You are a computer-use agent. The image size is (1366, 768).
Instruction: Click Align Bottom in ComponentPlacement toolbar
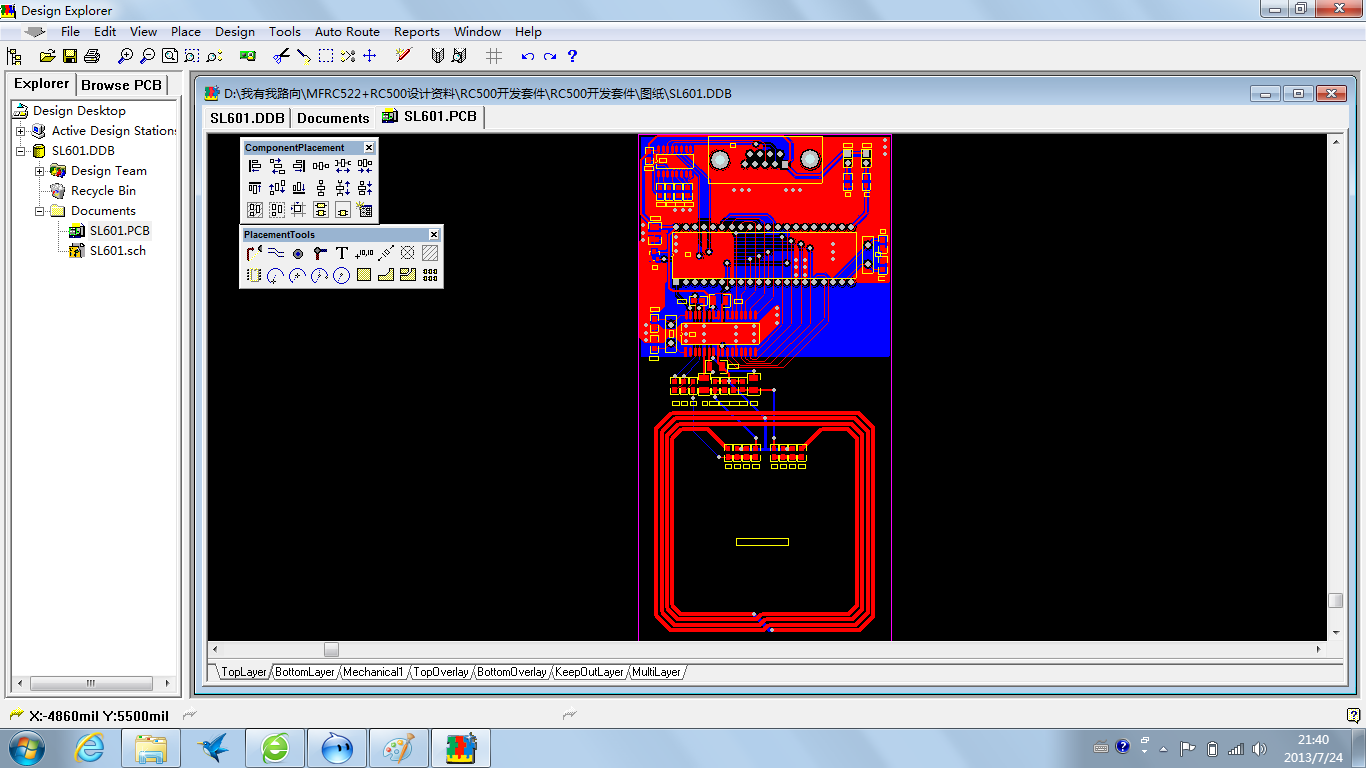pyautogui.click(x=299, y=188)
